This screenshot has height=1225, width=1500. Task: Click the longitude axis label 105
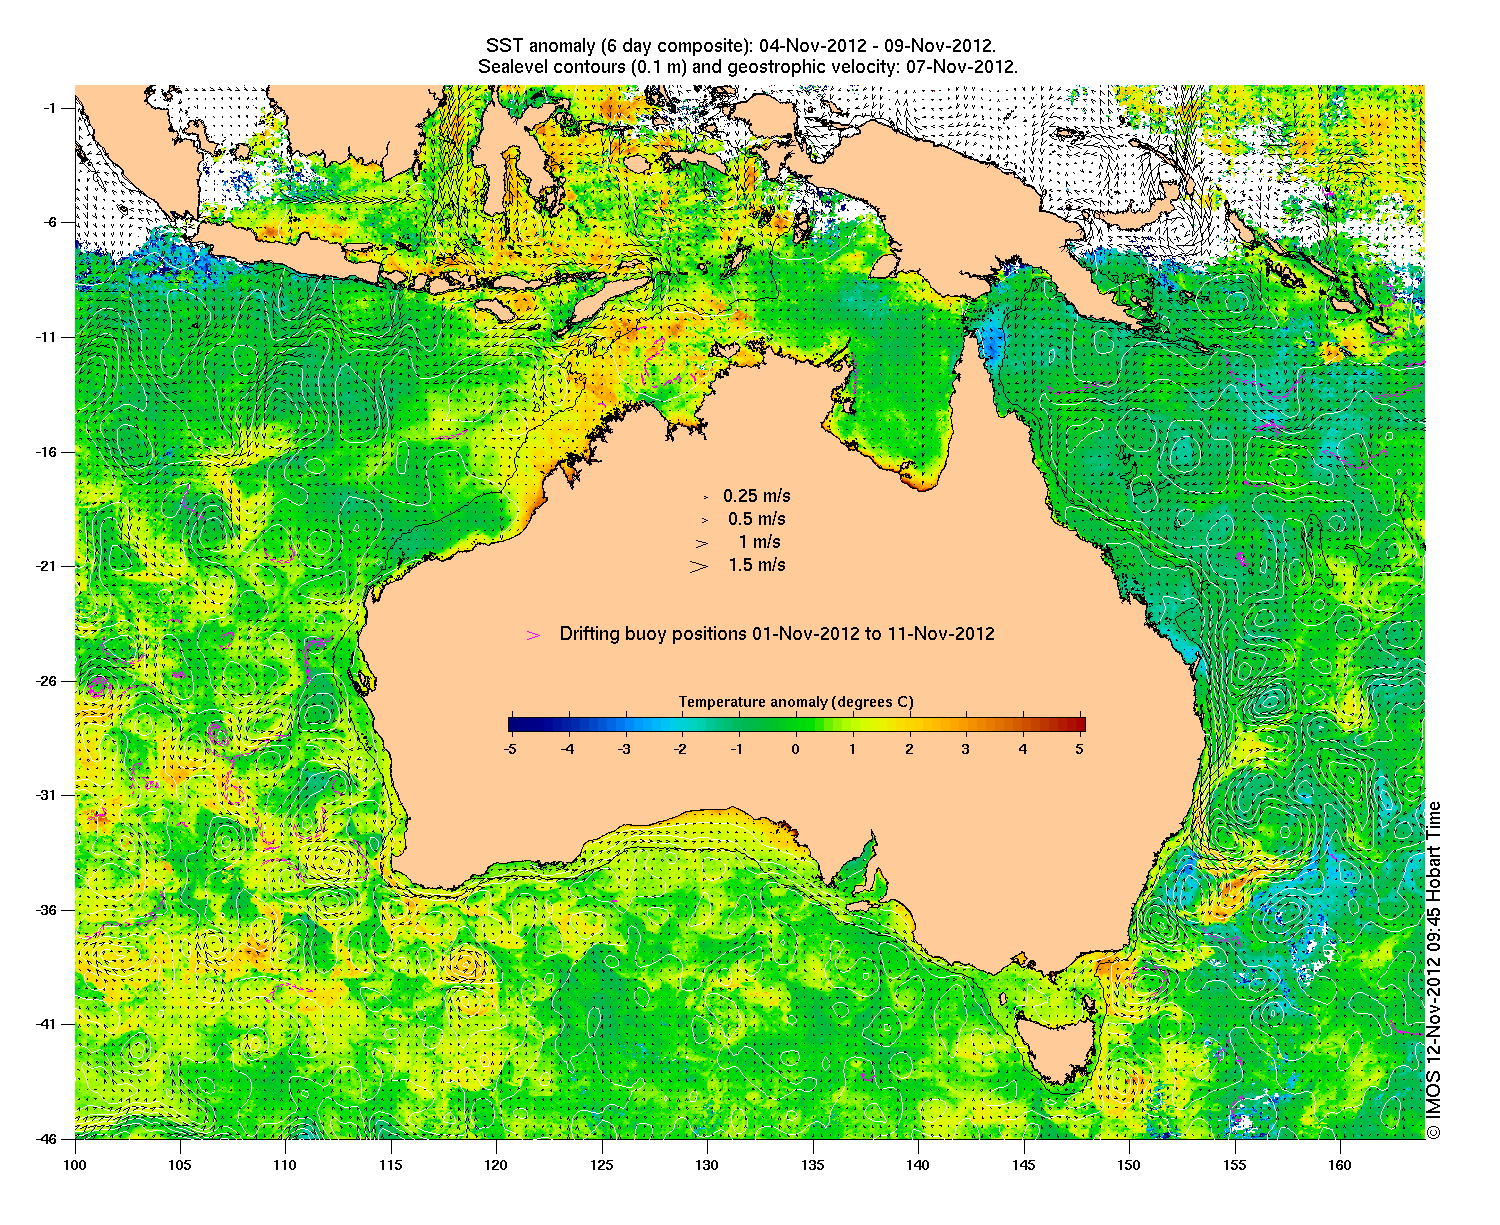coord(180,1165)
